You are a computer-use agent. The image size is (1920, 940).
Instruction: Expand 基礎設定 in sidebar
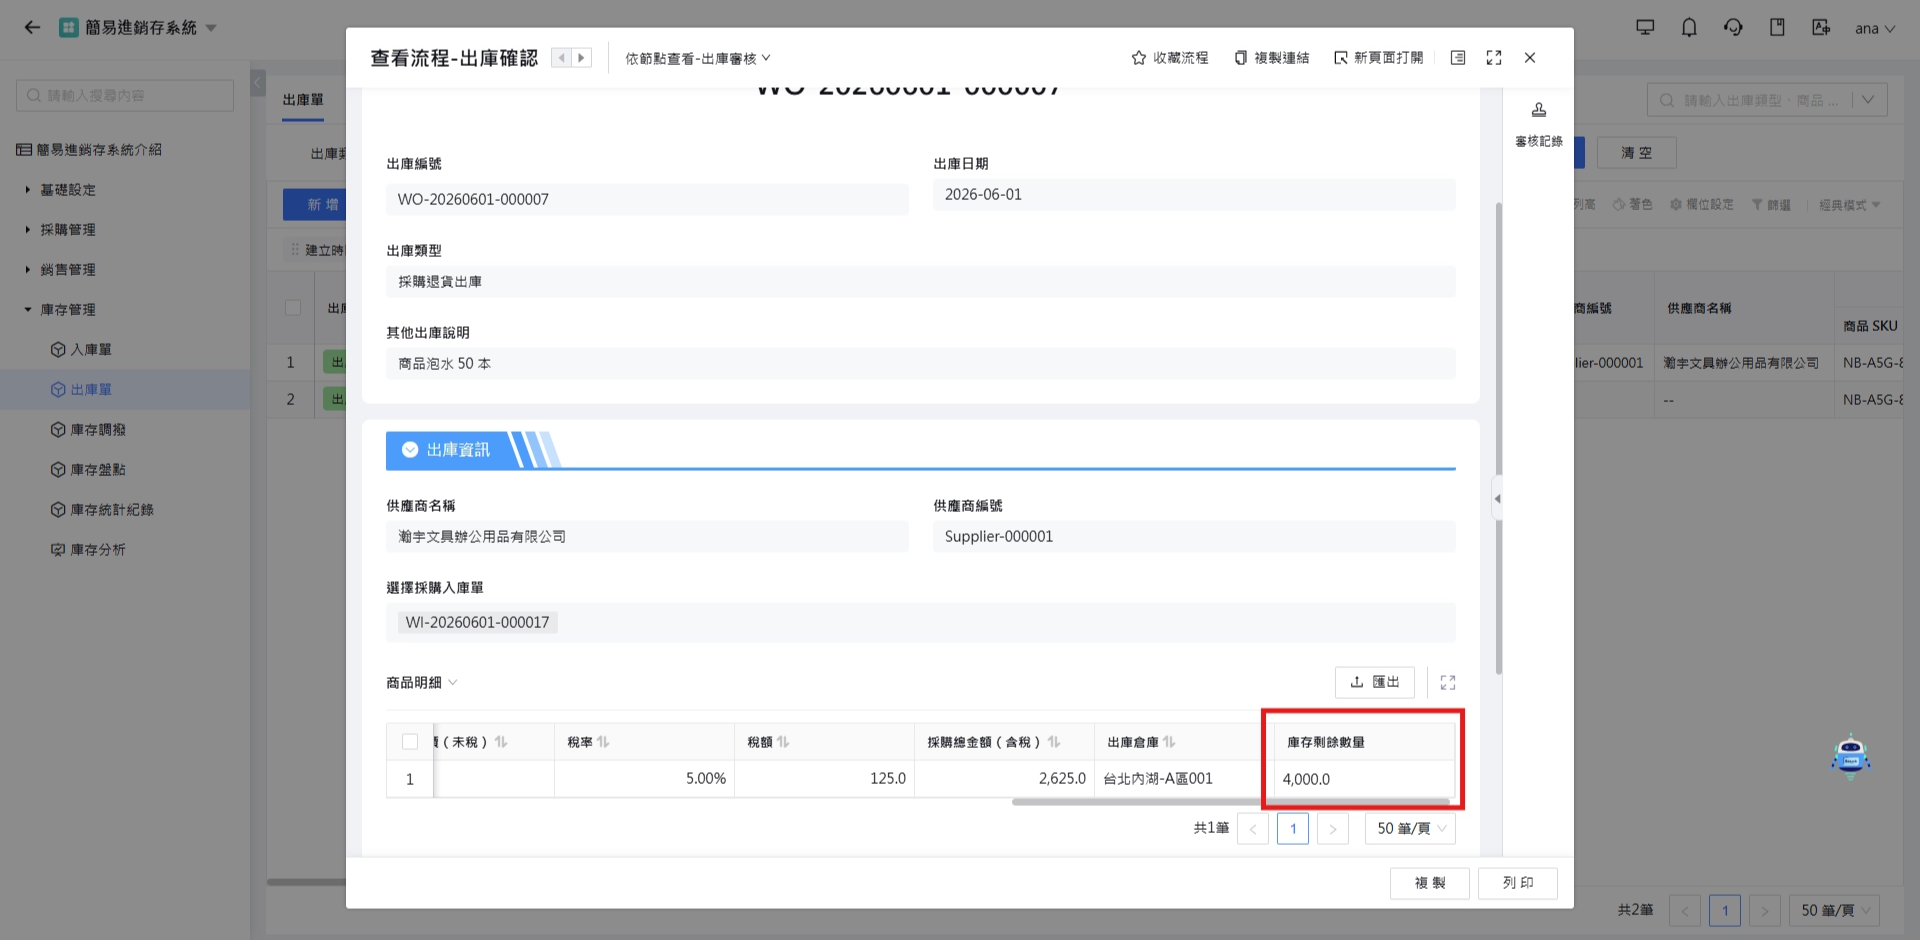(68, 190)
